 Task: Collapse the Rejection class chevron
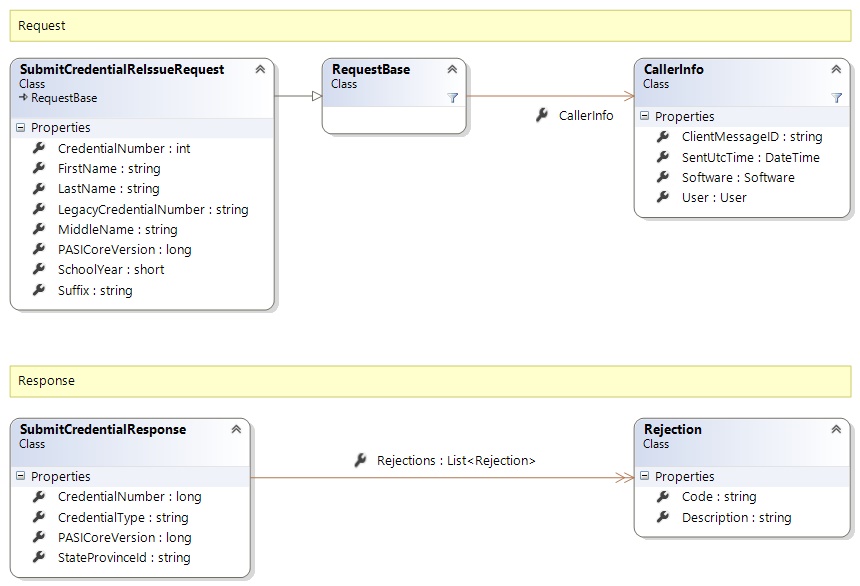[x=836, y=430]
